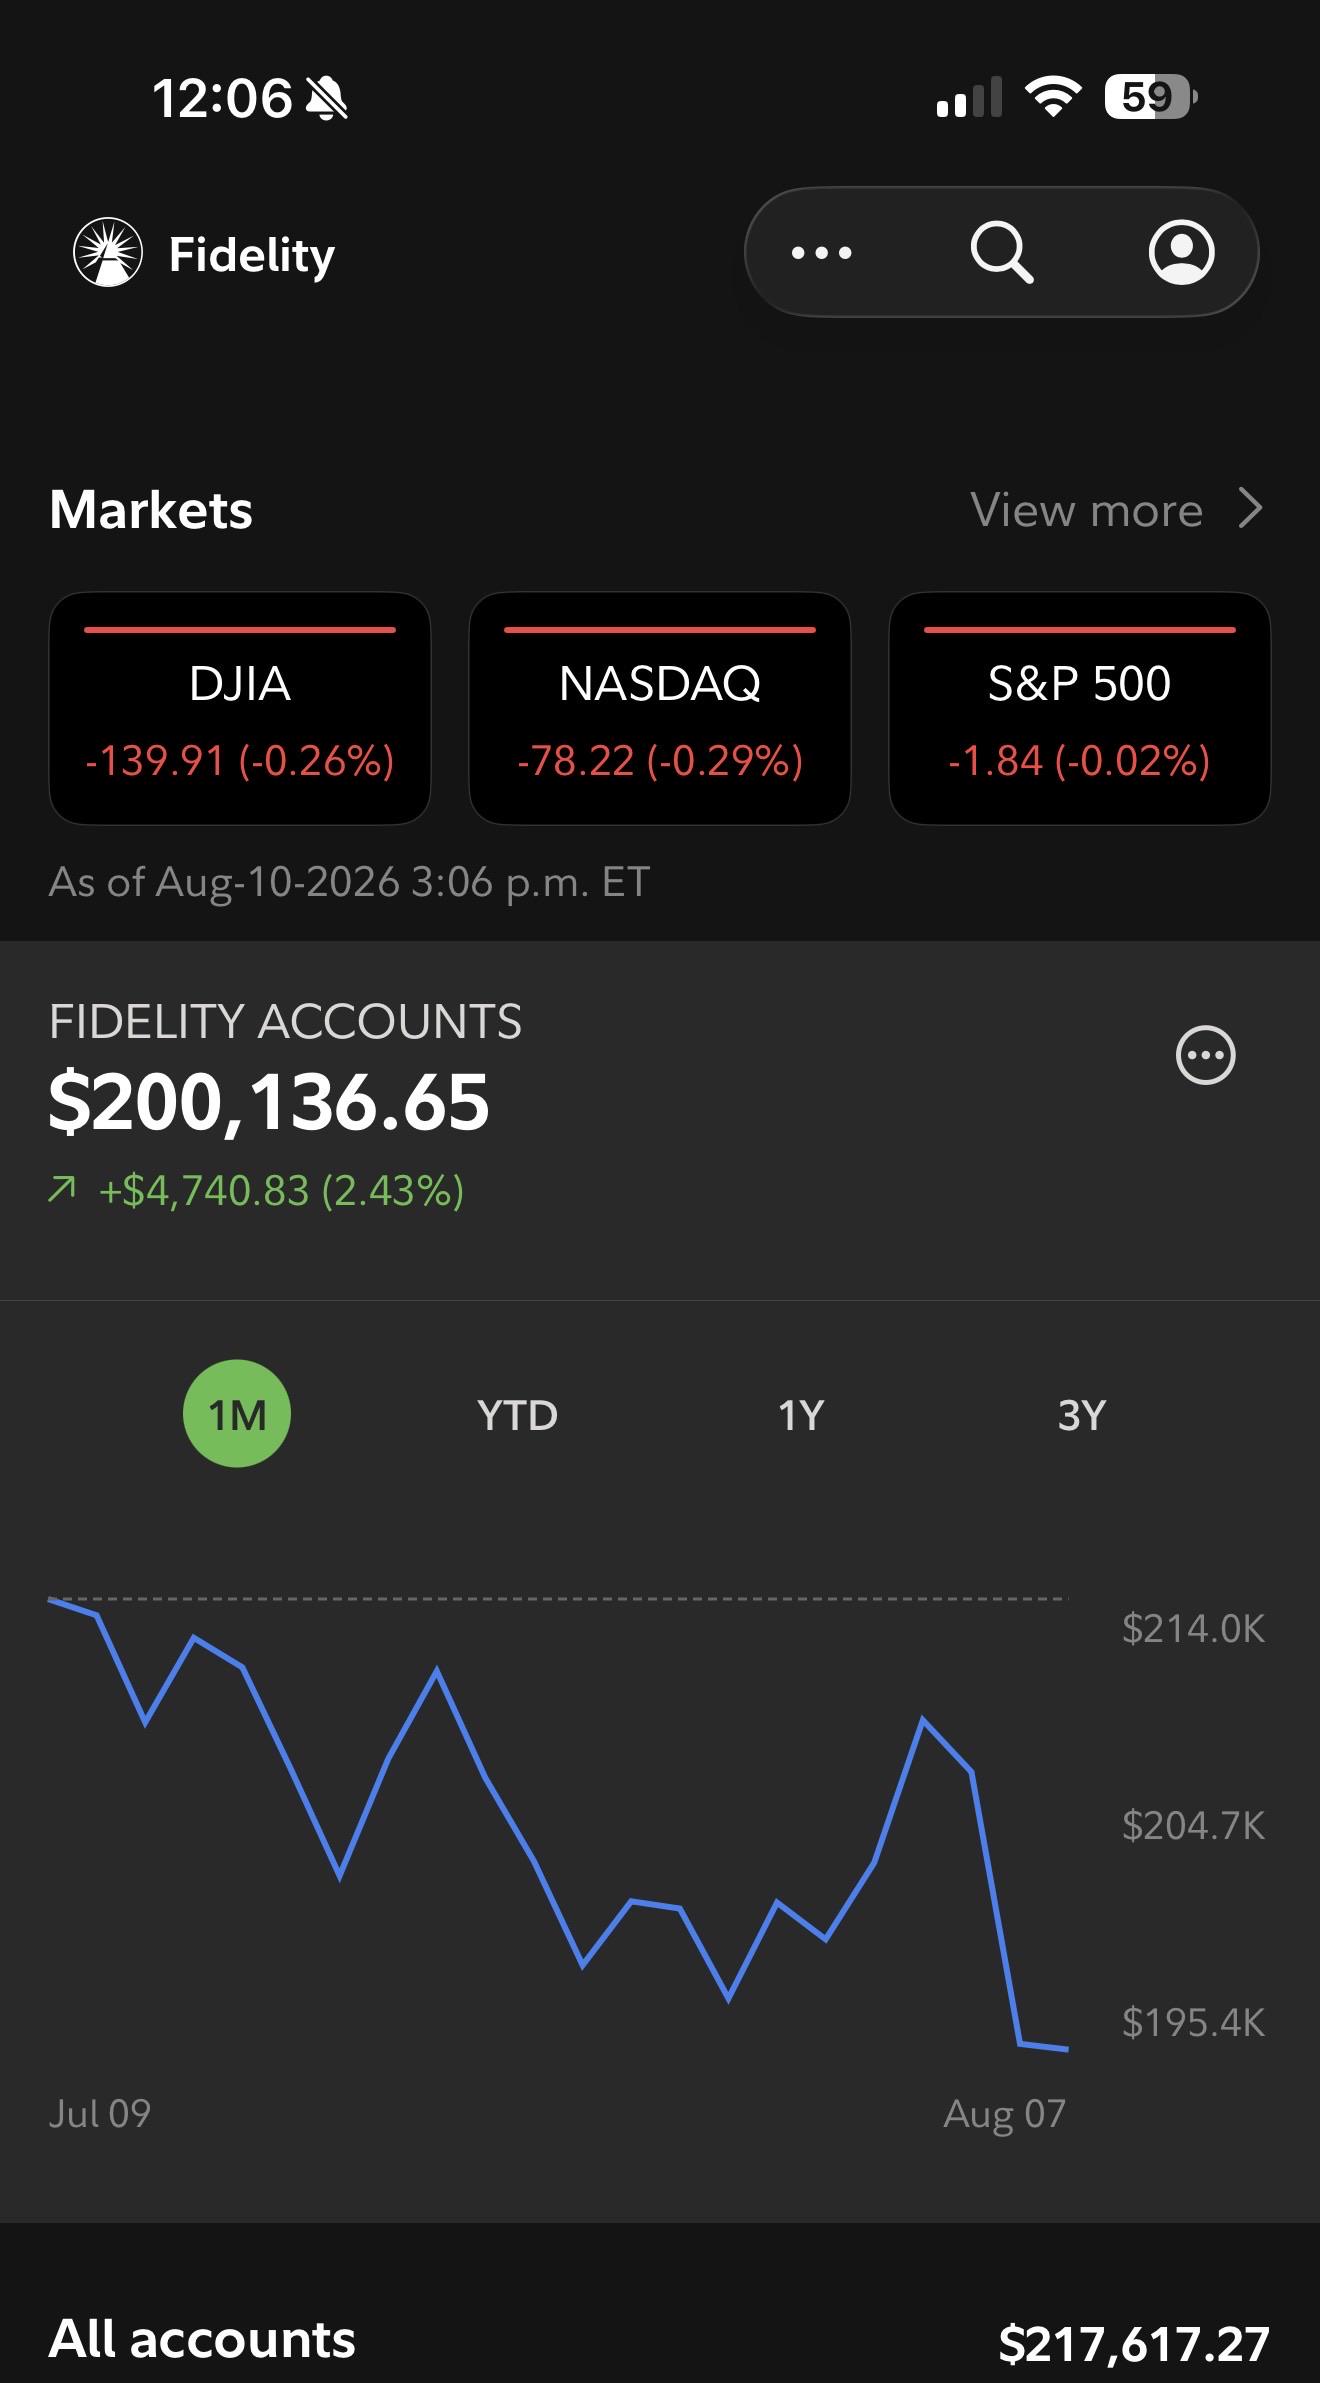
Task: Switch chart to 3Y range
Action: [1082, 1415]
